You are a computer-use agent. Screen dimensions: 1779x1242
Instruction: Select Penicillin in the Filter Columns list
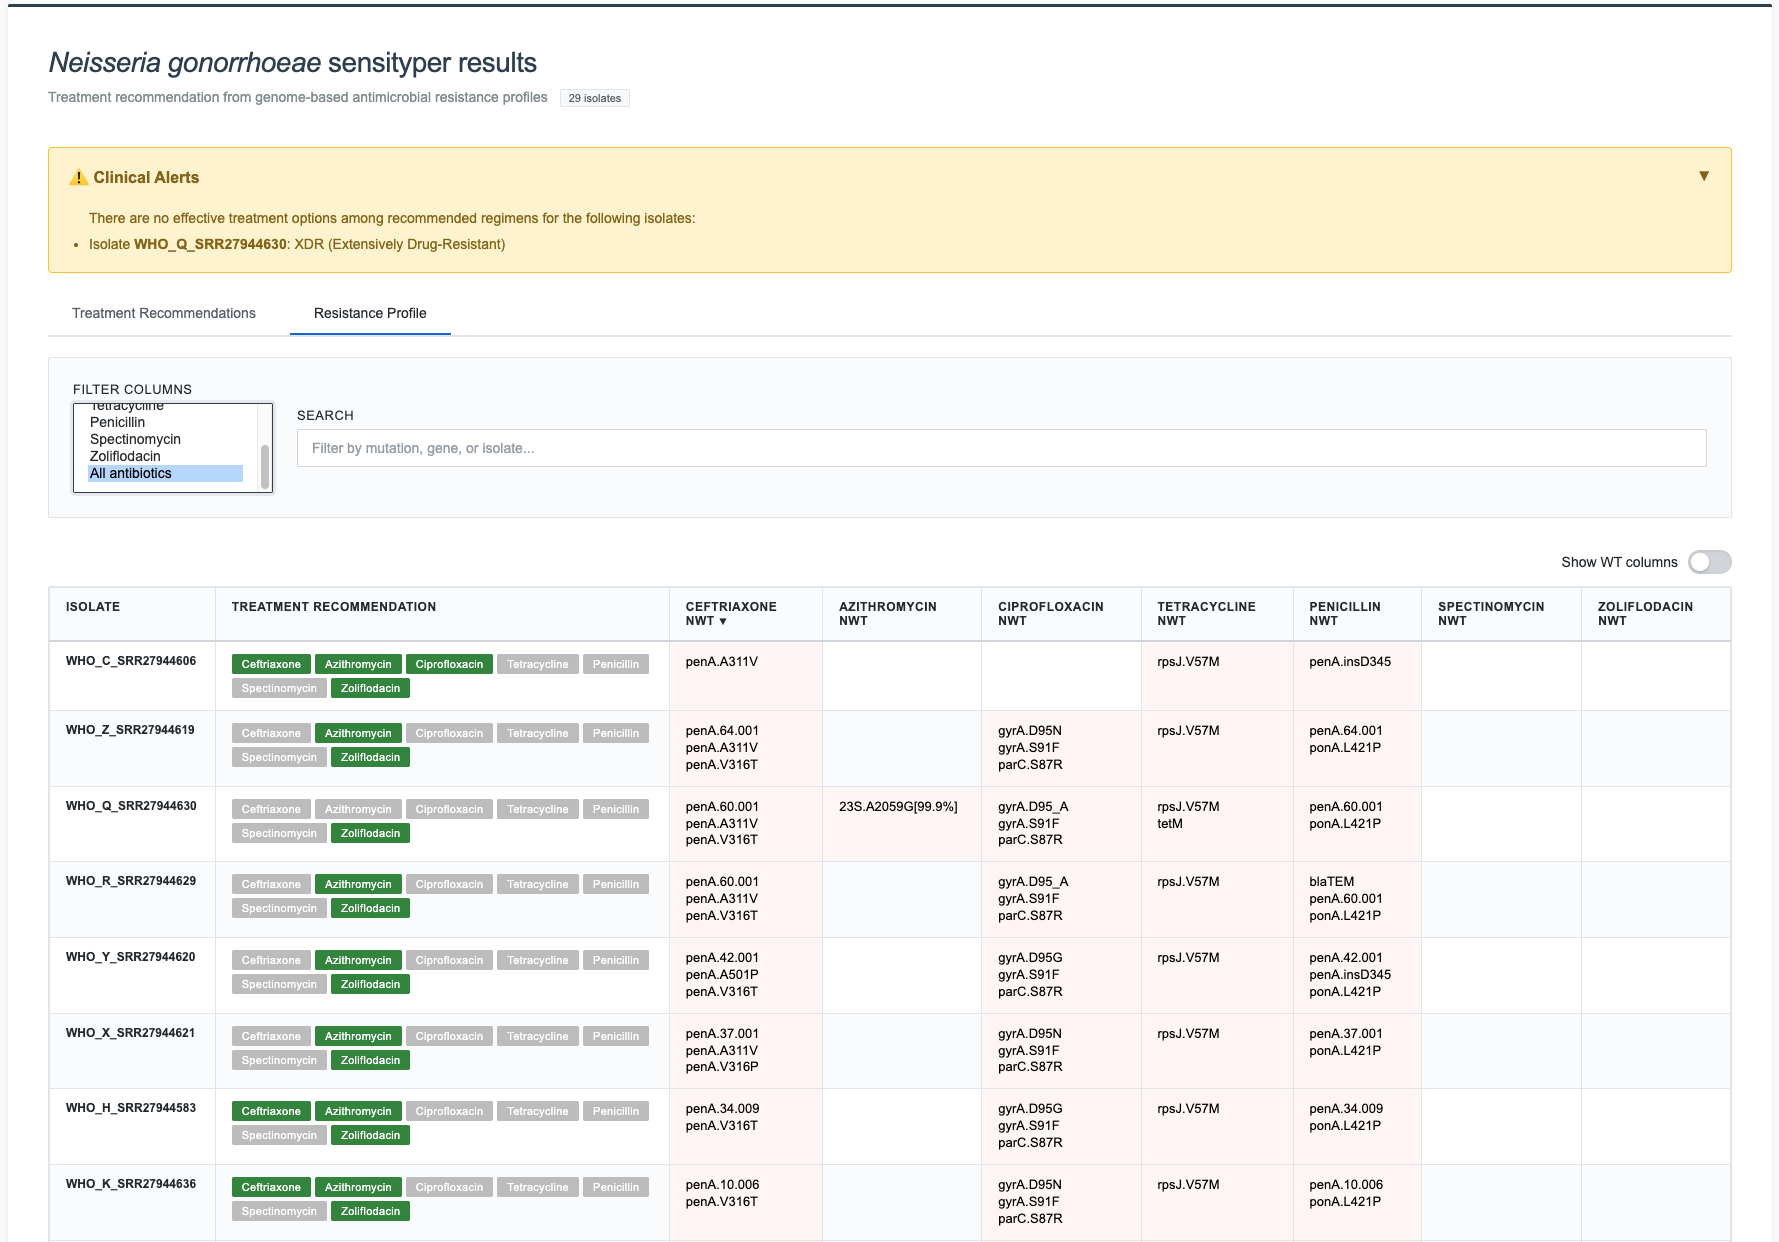117,422
